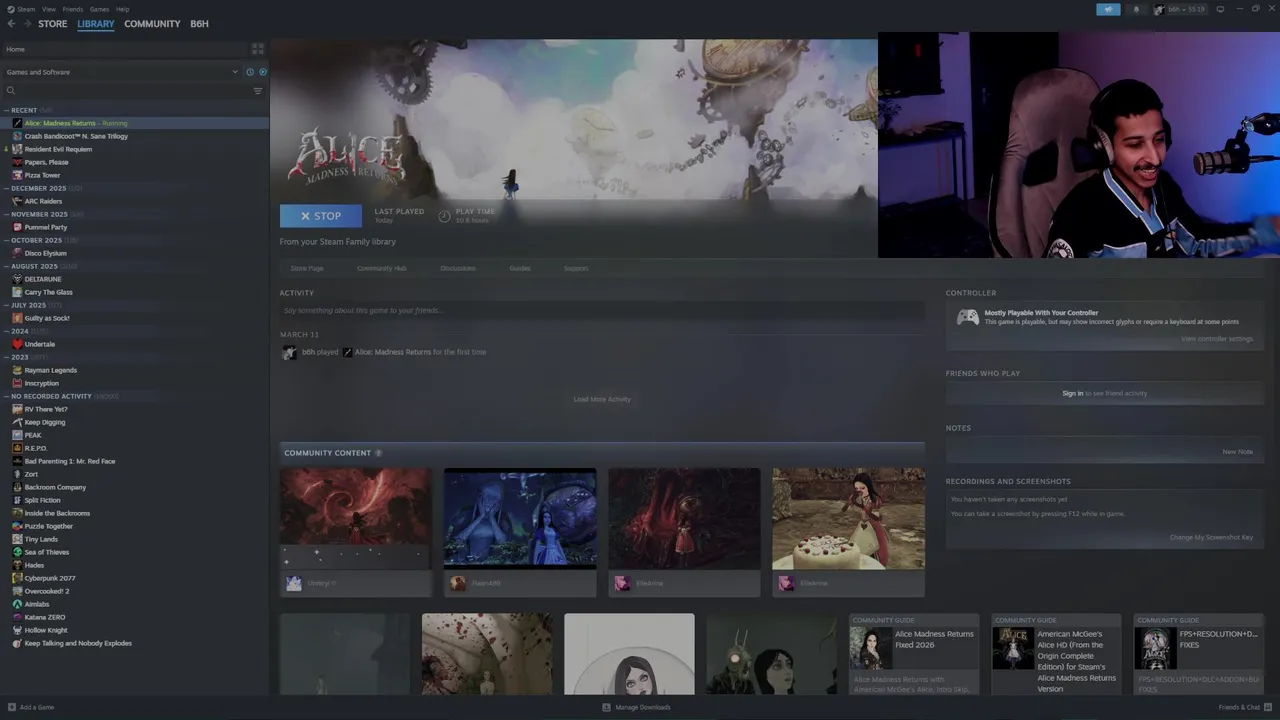Change My Screenshot Key
The image size is (1280, 720).
coord(1211,537)
